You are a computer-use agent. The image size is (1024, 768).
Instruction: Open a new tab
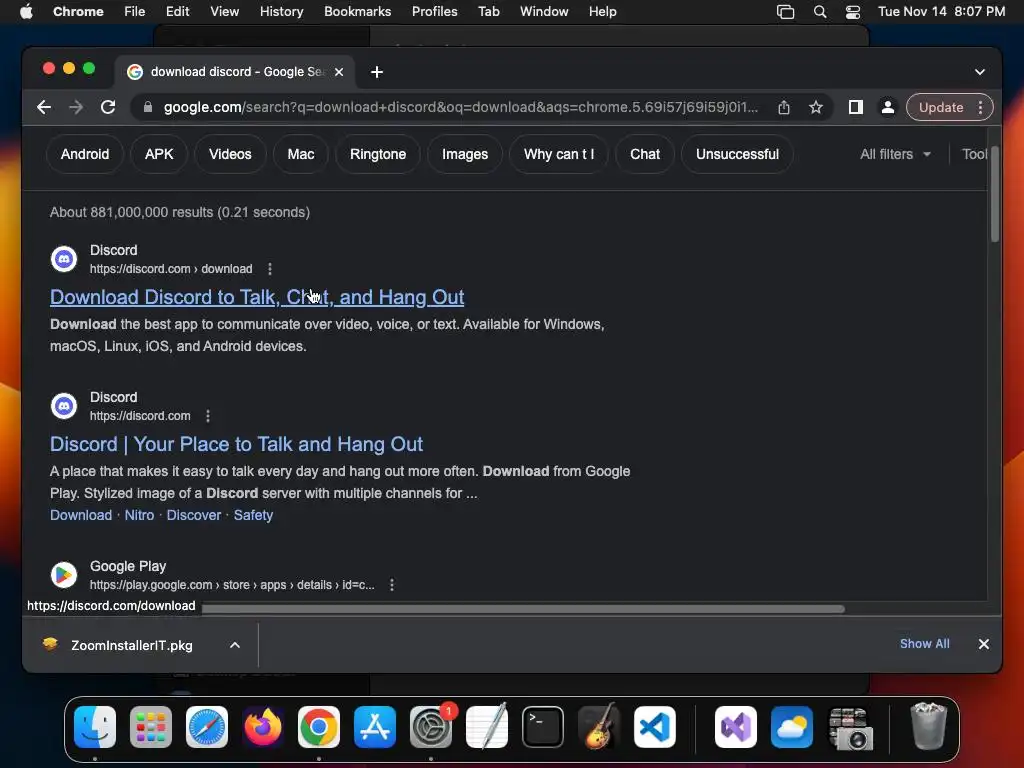tap(377, 72)
